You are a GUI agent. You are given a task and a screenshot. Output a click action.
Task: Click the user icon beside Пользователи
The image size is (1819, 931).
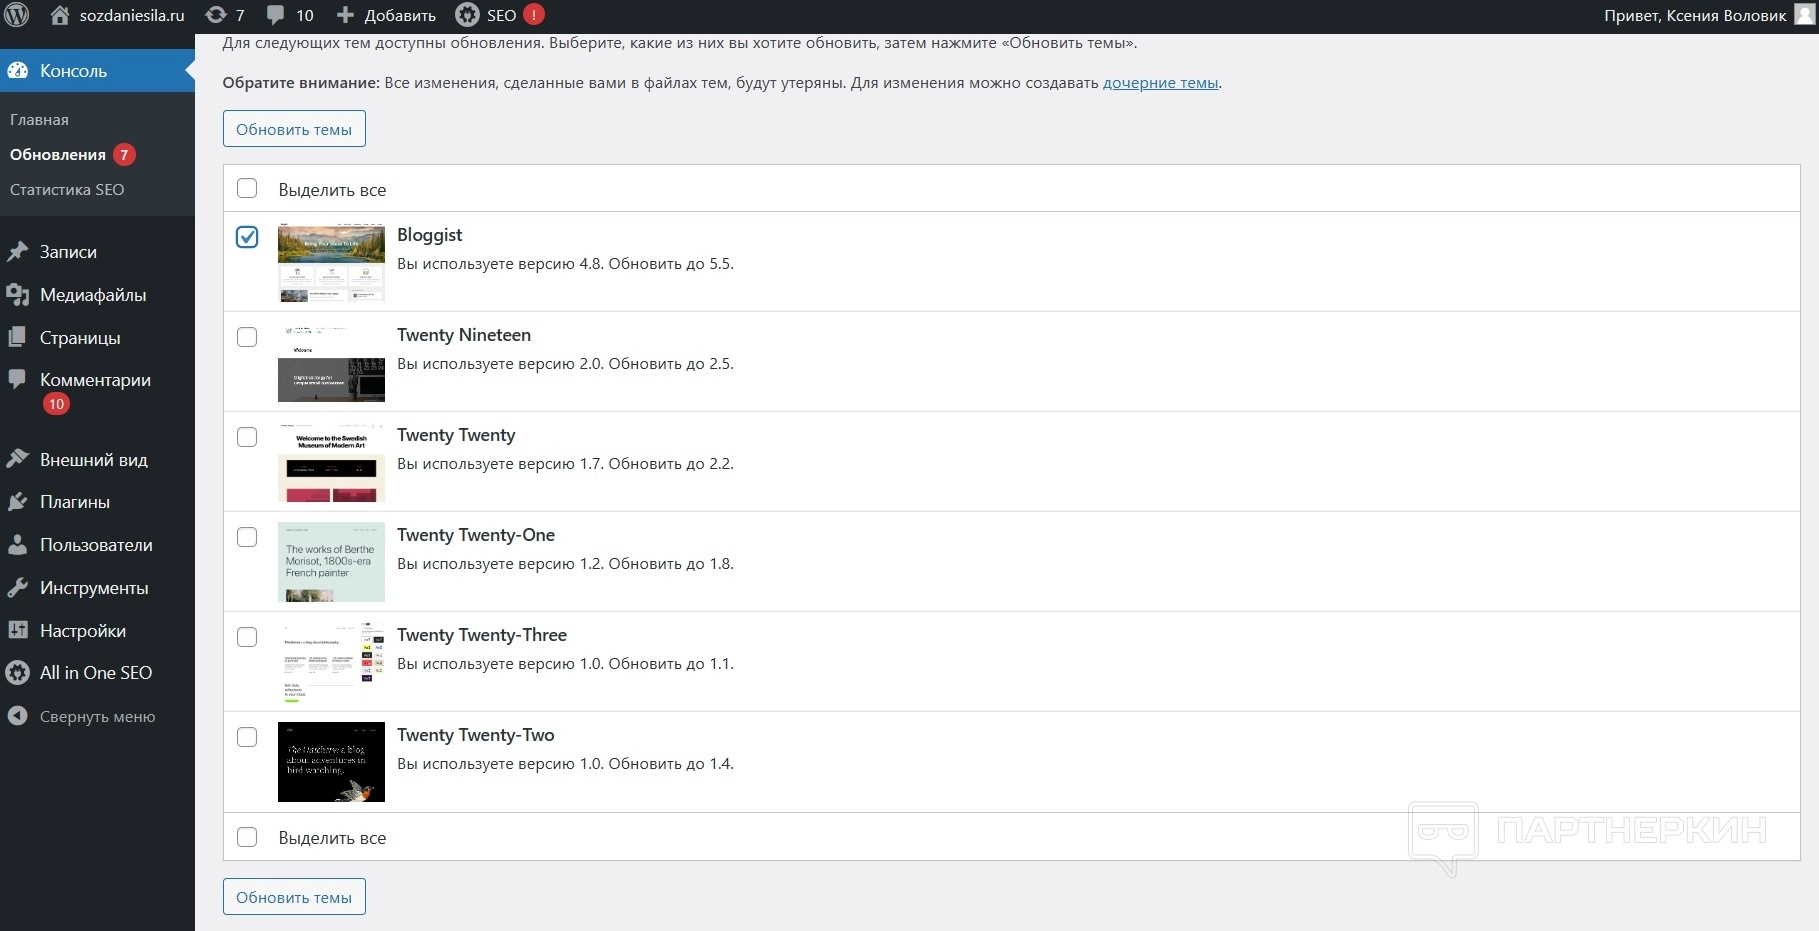point(17,545)
